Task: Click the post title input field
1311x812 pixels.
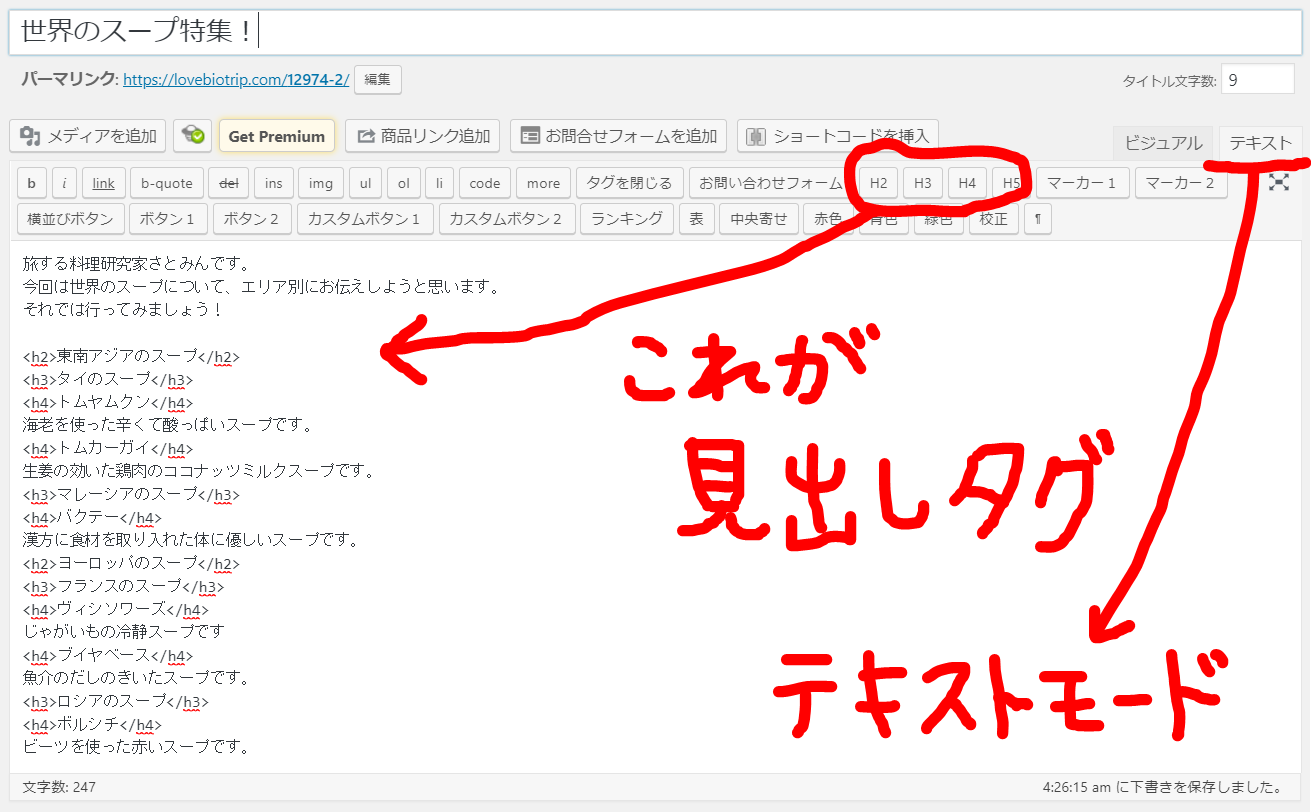Action: point(655,33)
